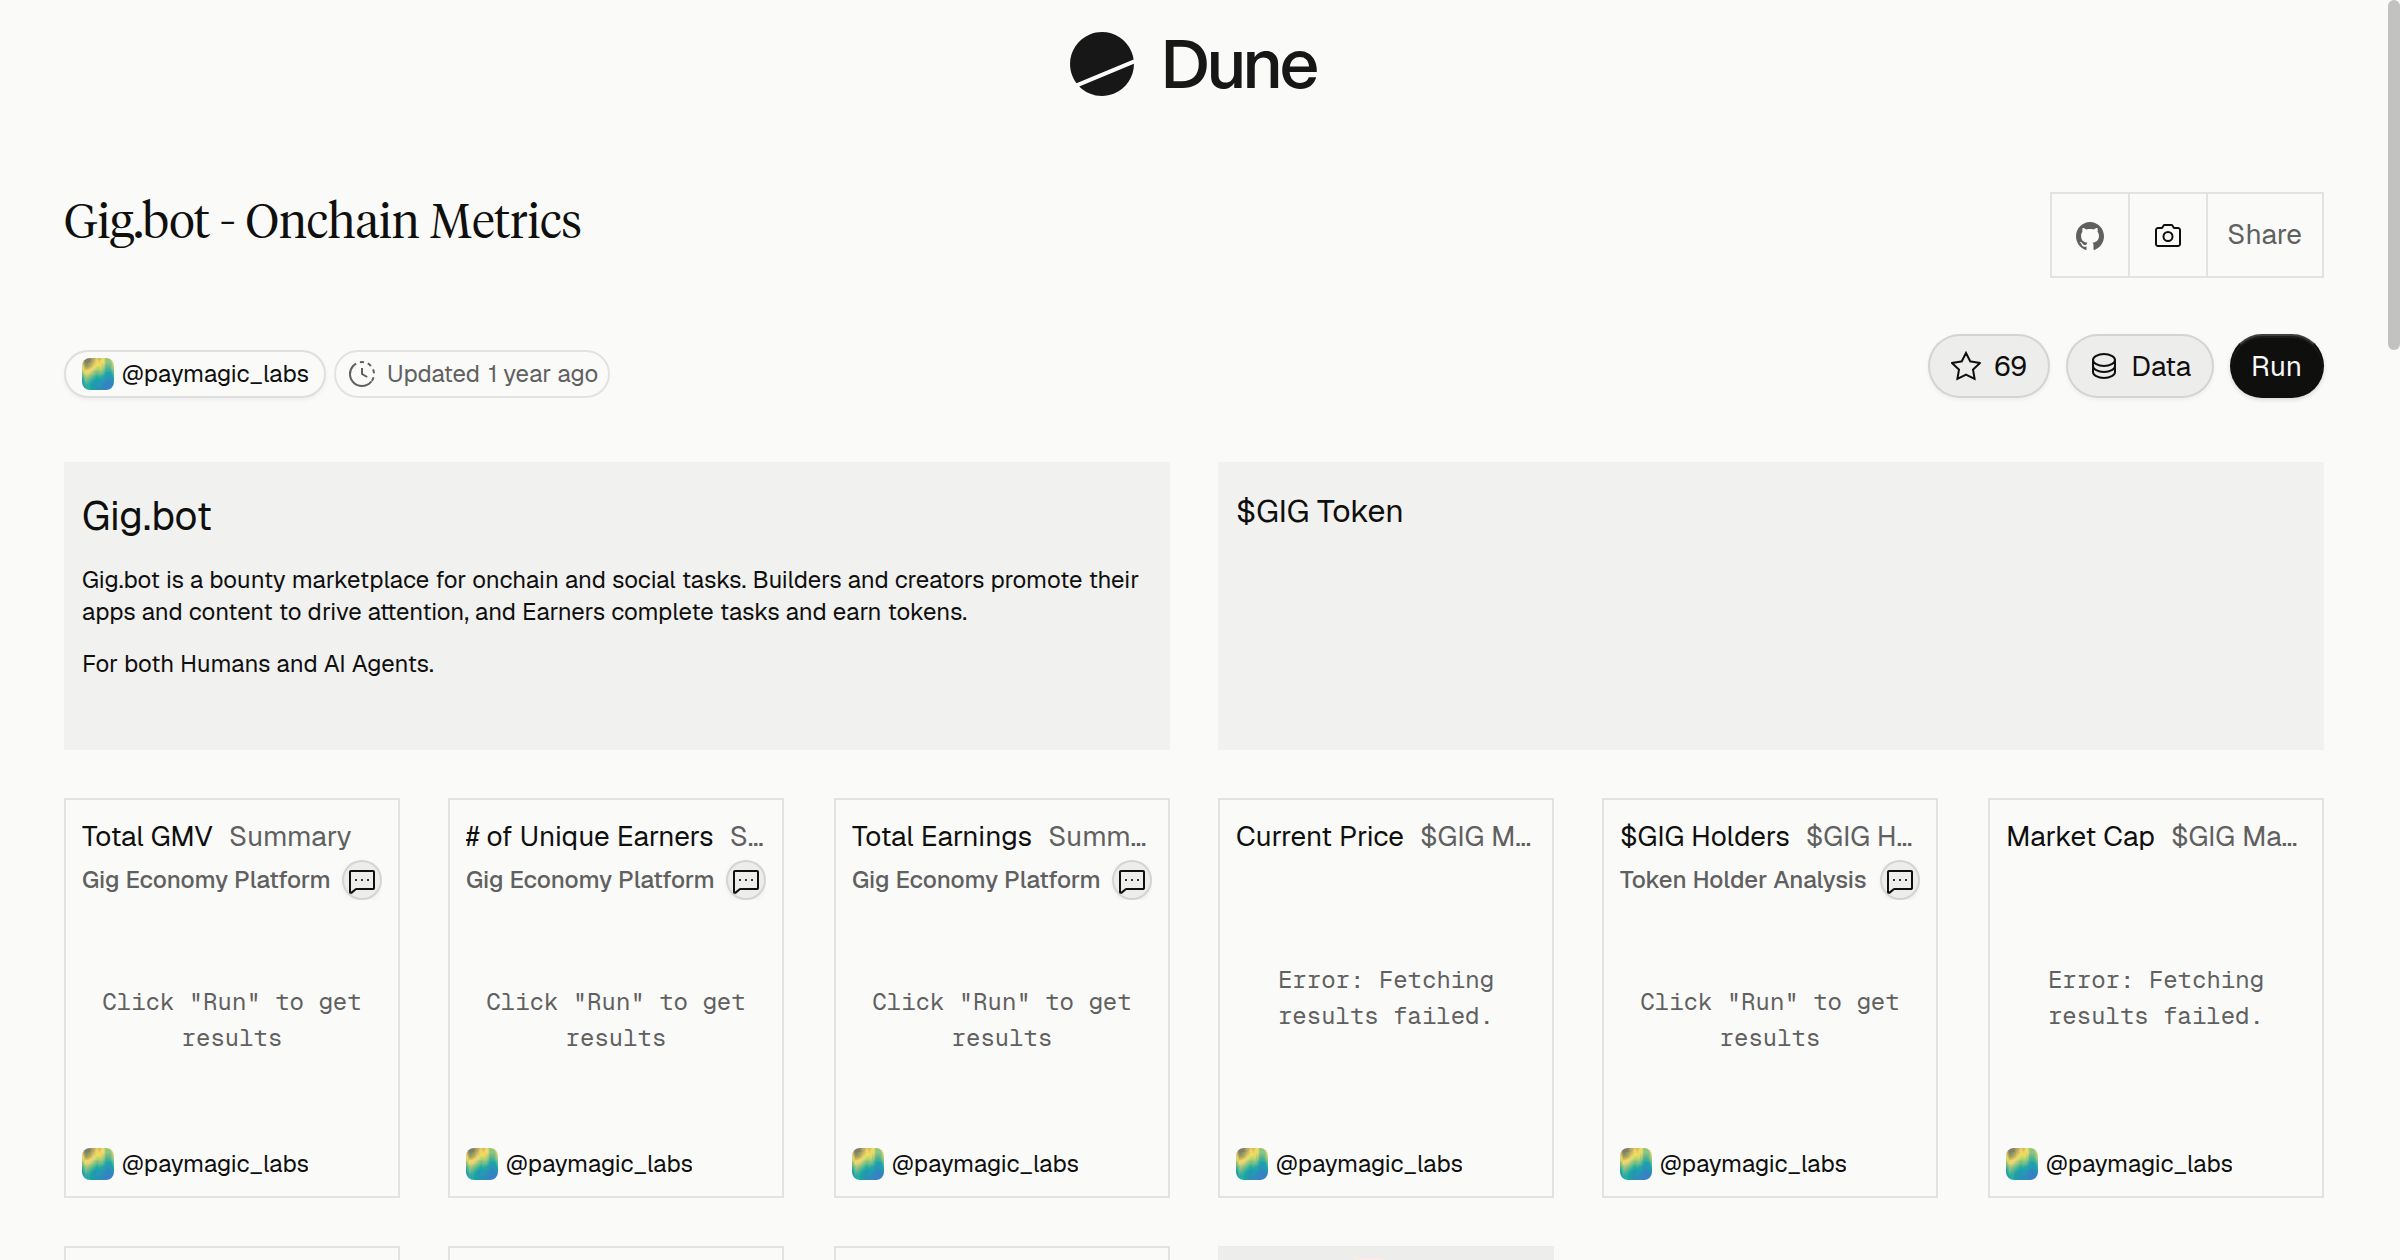Click Token Holder Analysis subtitle
The width and height of the screenshot is (2400, 1260).
(1743, 880)
